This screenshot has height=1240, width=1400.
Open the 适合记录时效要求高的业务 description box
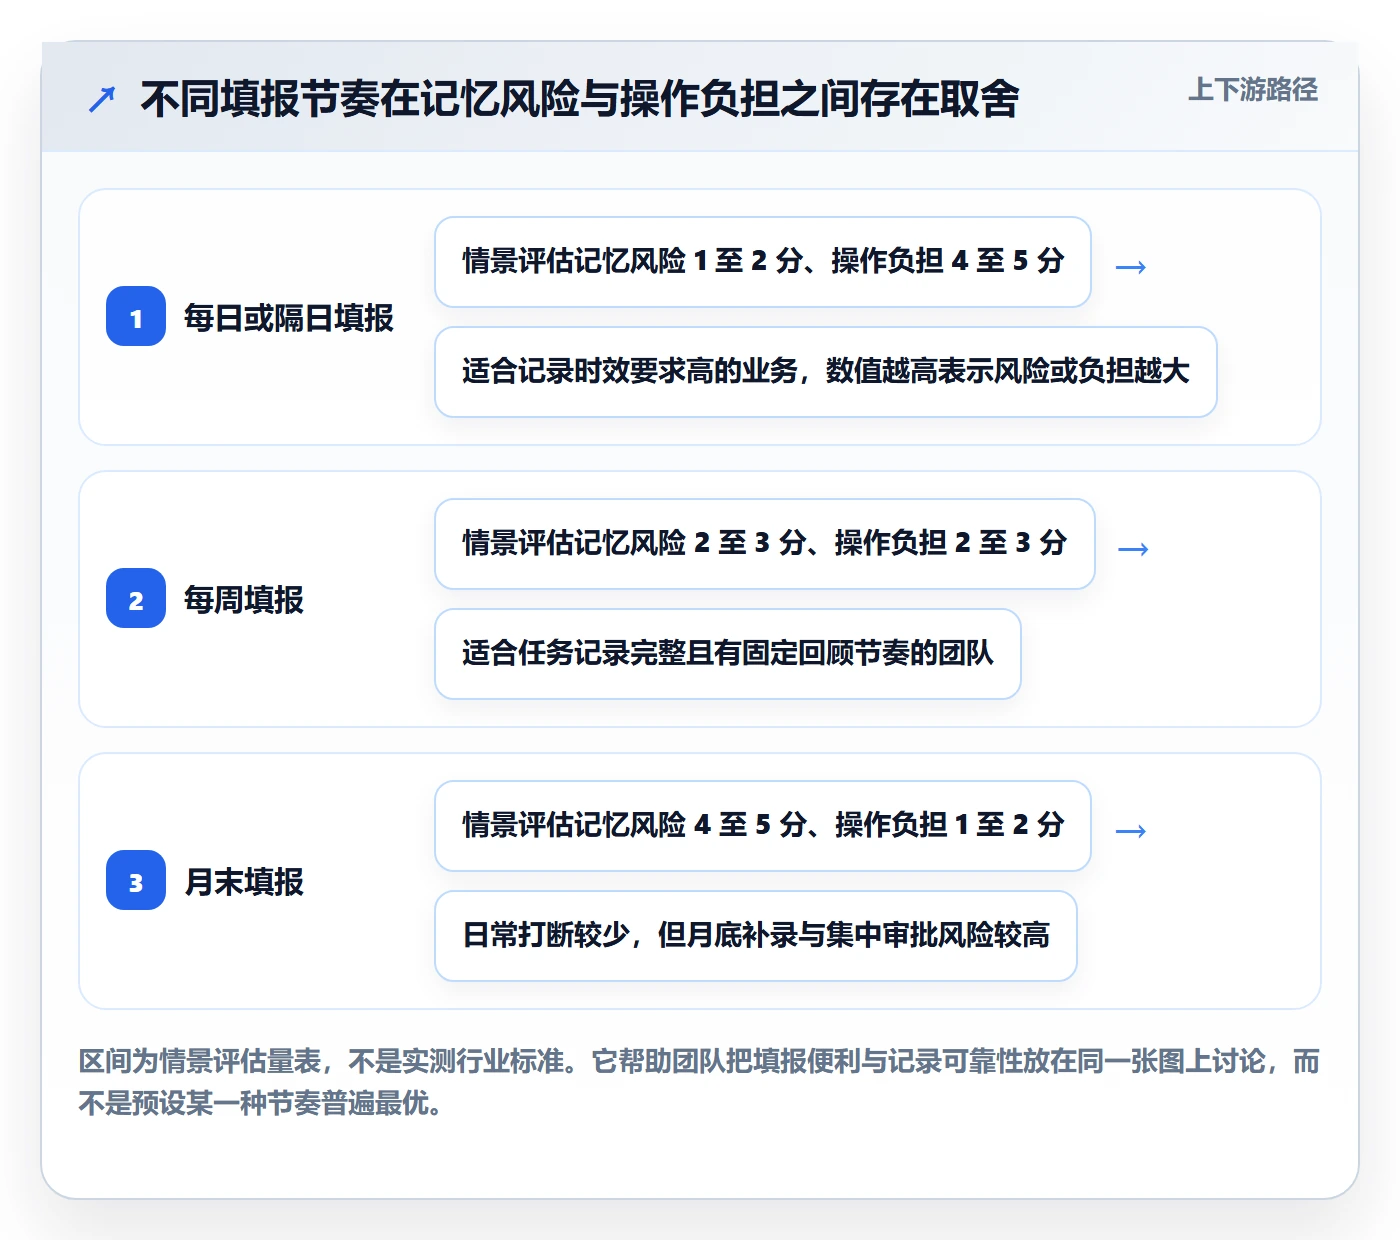[x=826, y=372]
